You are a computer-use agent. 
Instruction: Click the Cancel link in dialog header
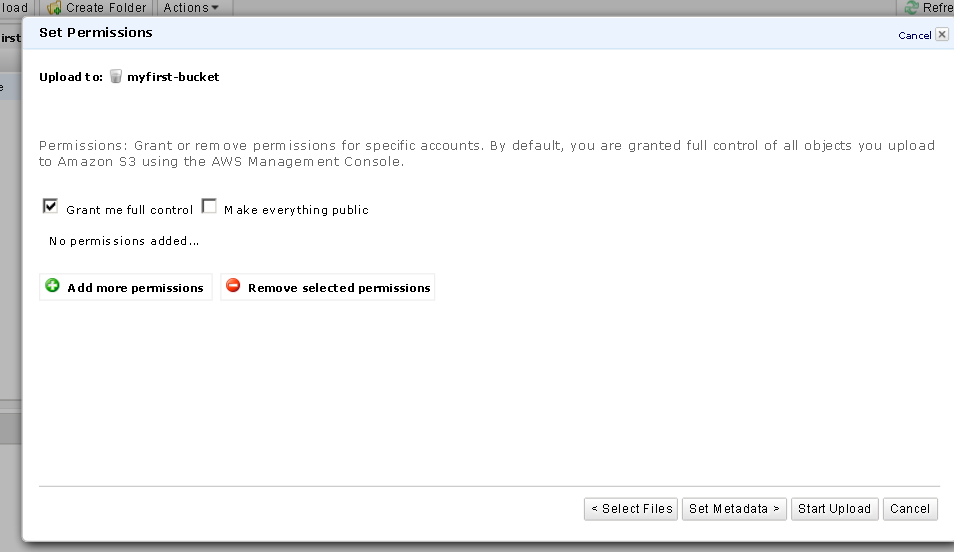915,36
